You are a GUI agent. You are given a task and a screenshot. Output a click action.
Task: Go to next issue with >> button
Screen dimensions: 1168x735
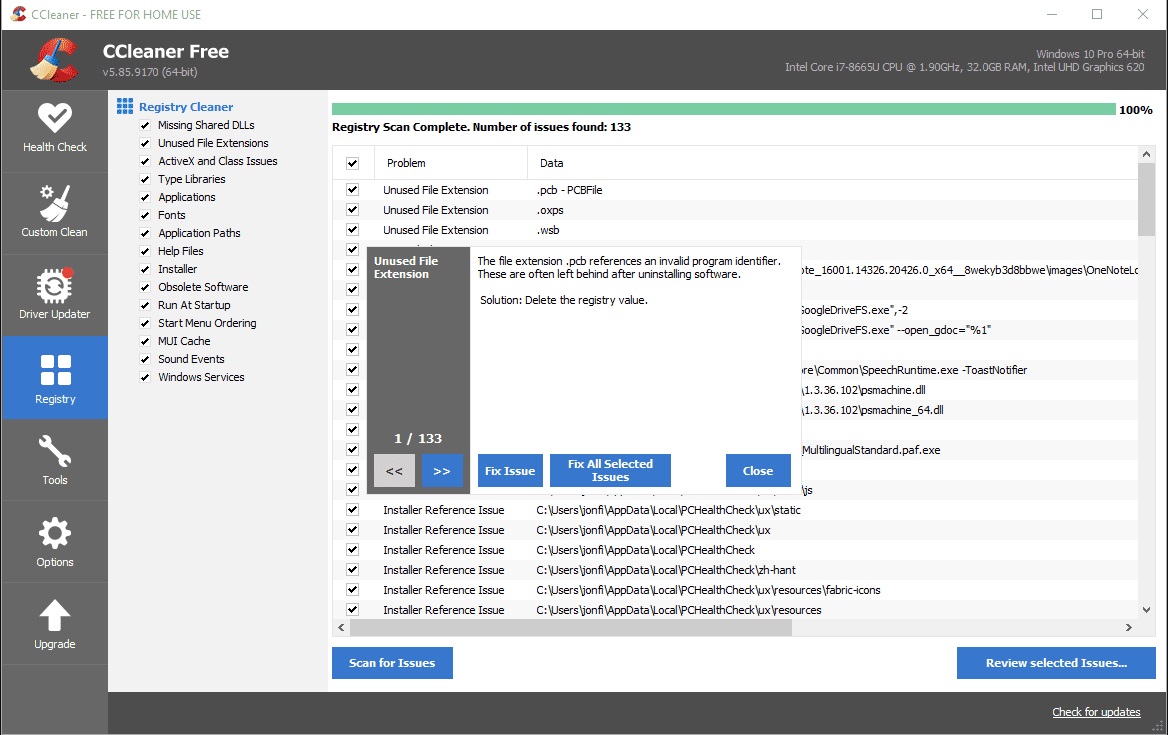442,471
